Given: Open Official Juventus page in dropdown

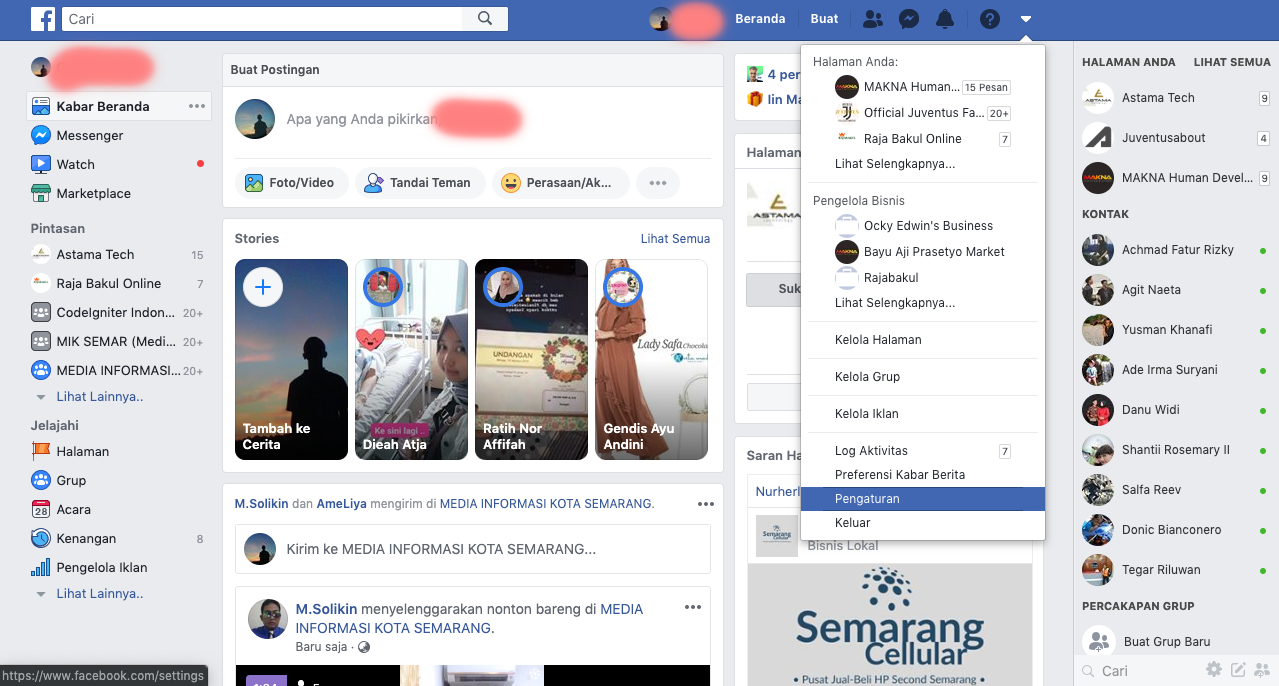Looking at the screenshot, I should pos(923,113).
